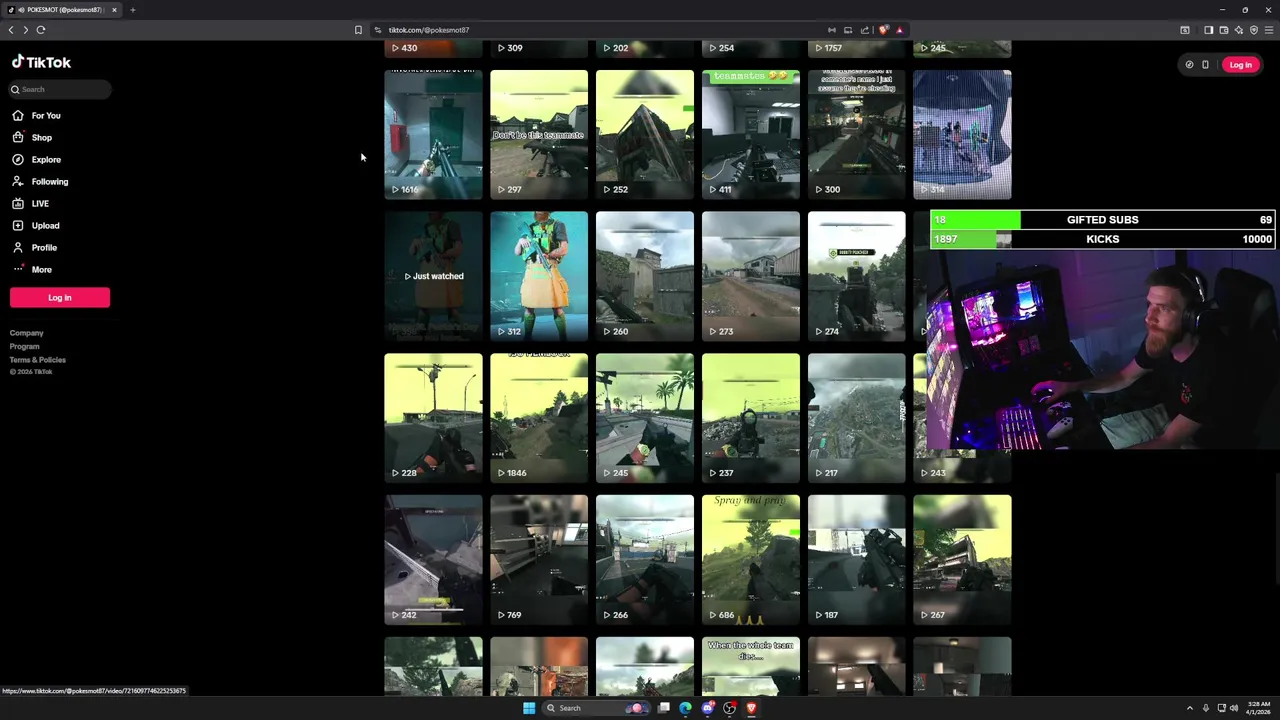Viewport: 1280px width, 720px height.
Task: Open Task View in the taskbar
Action: click(663, 708)
